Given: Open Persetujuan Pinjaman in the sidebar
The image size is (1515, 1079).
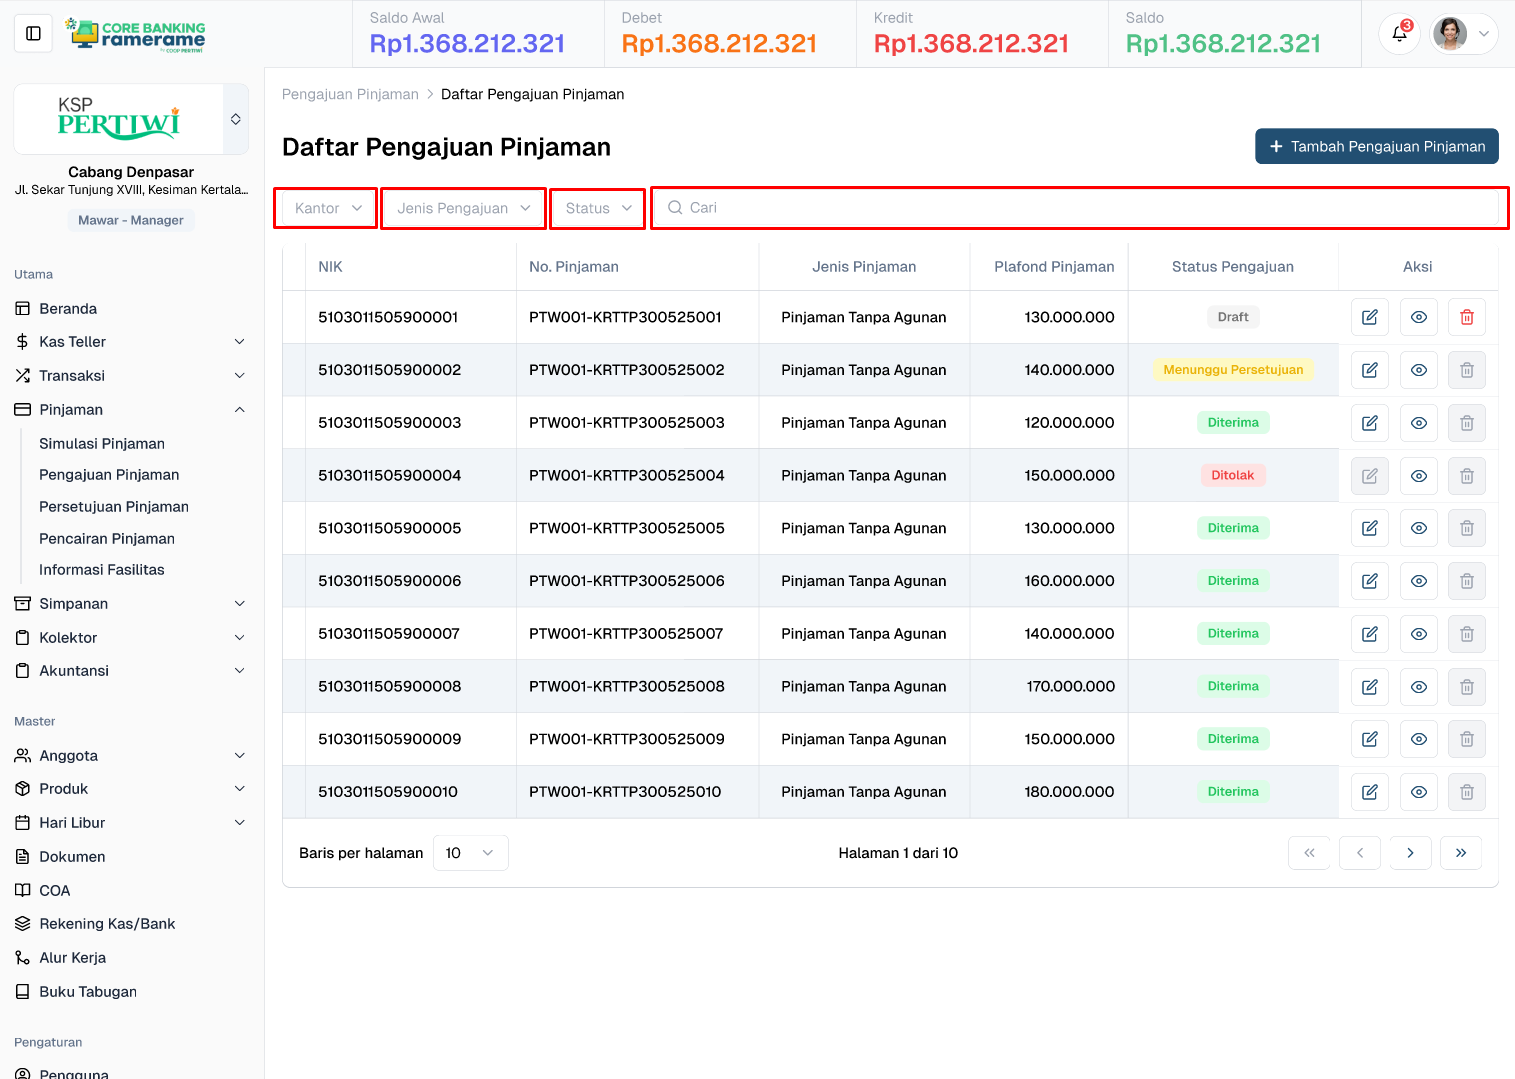Looking at the screenshot, I should pos(114,507).
